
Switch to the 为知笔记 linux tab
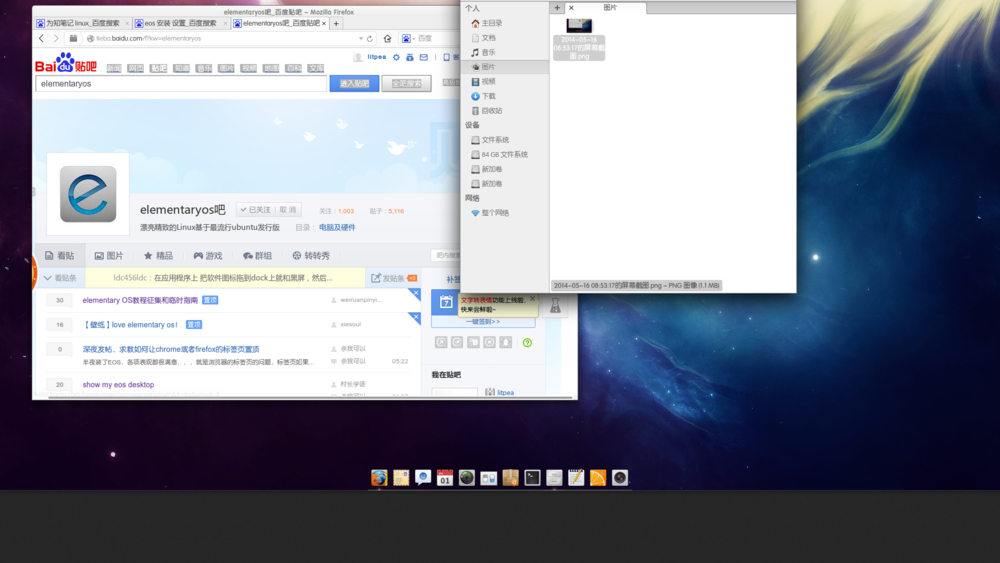(82, 23)
